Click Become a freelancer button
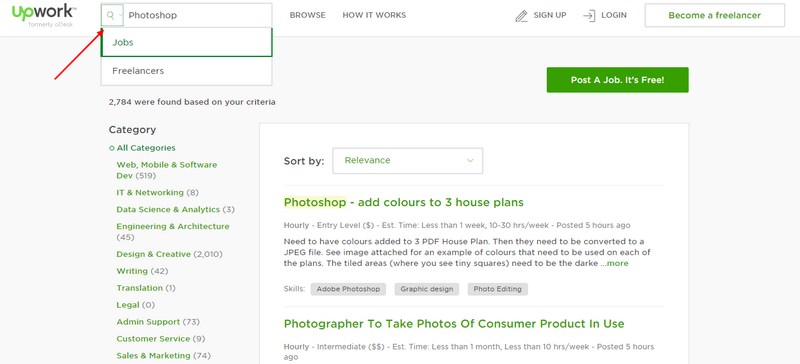Viewport: 800px width, 364px height. click(x=714, y=15)
